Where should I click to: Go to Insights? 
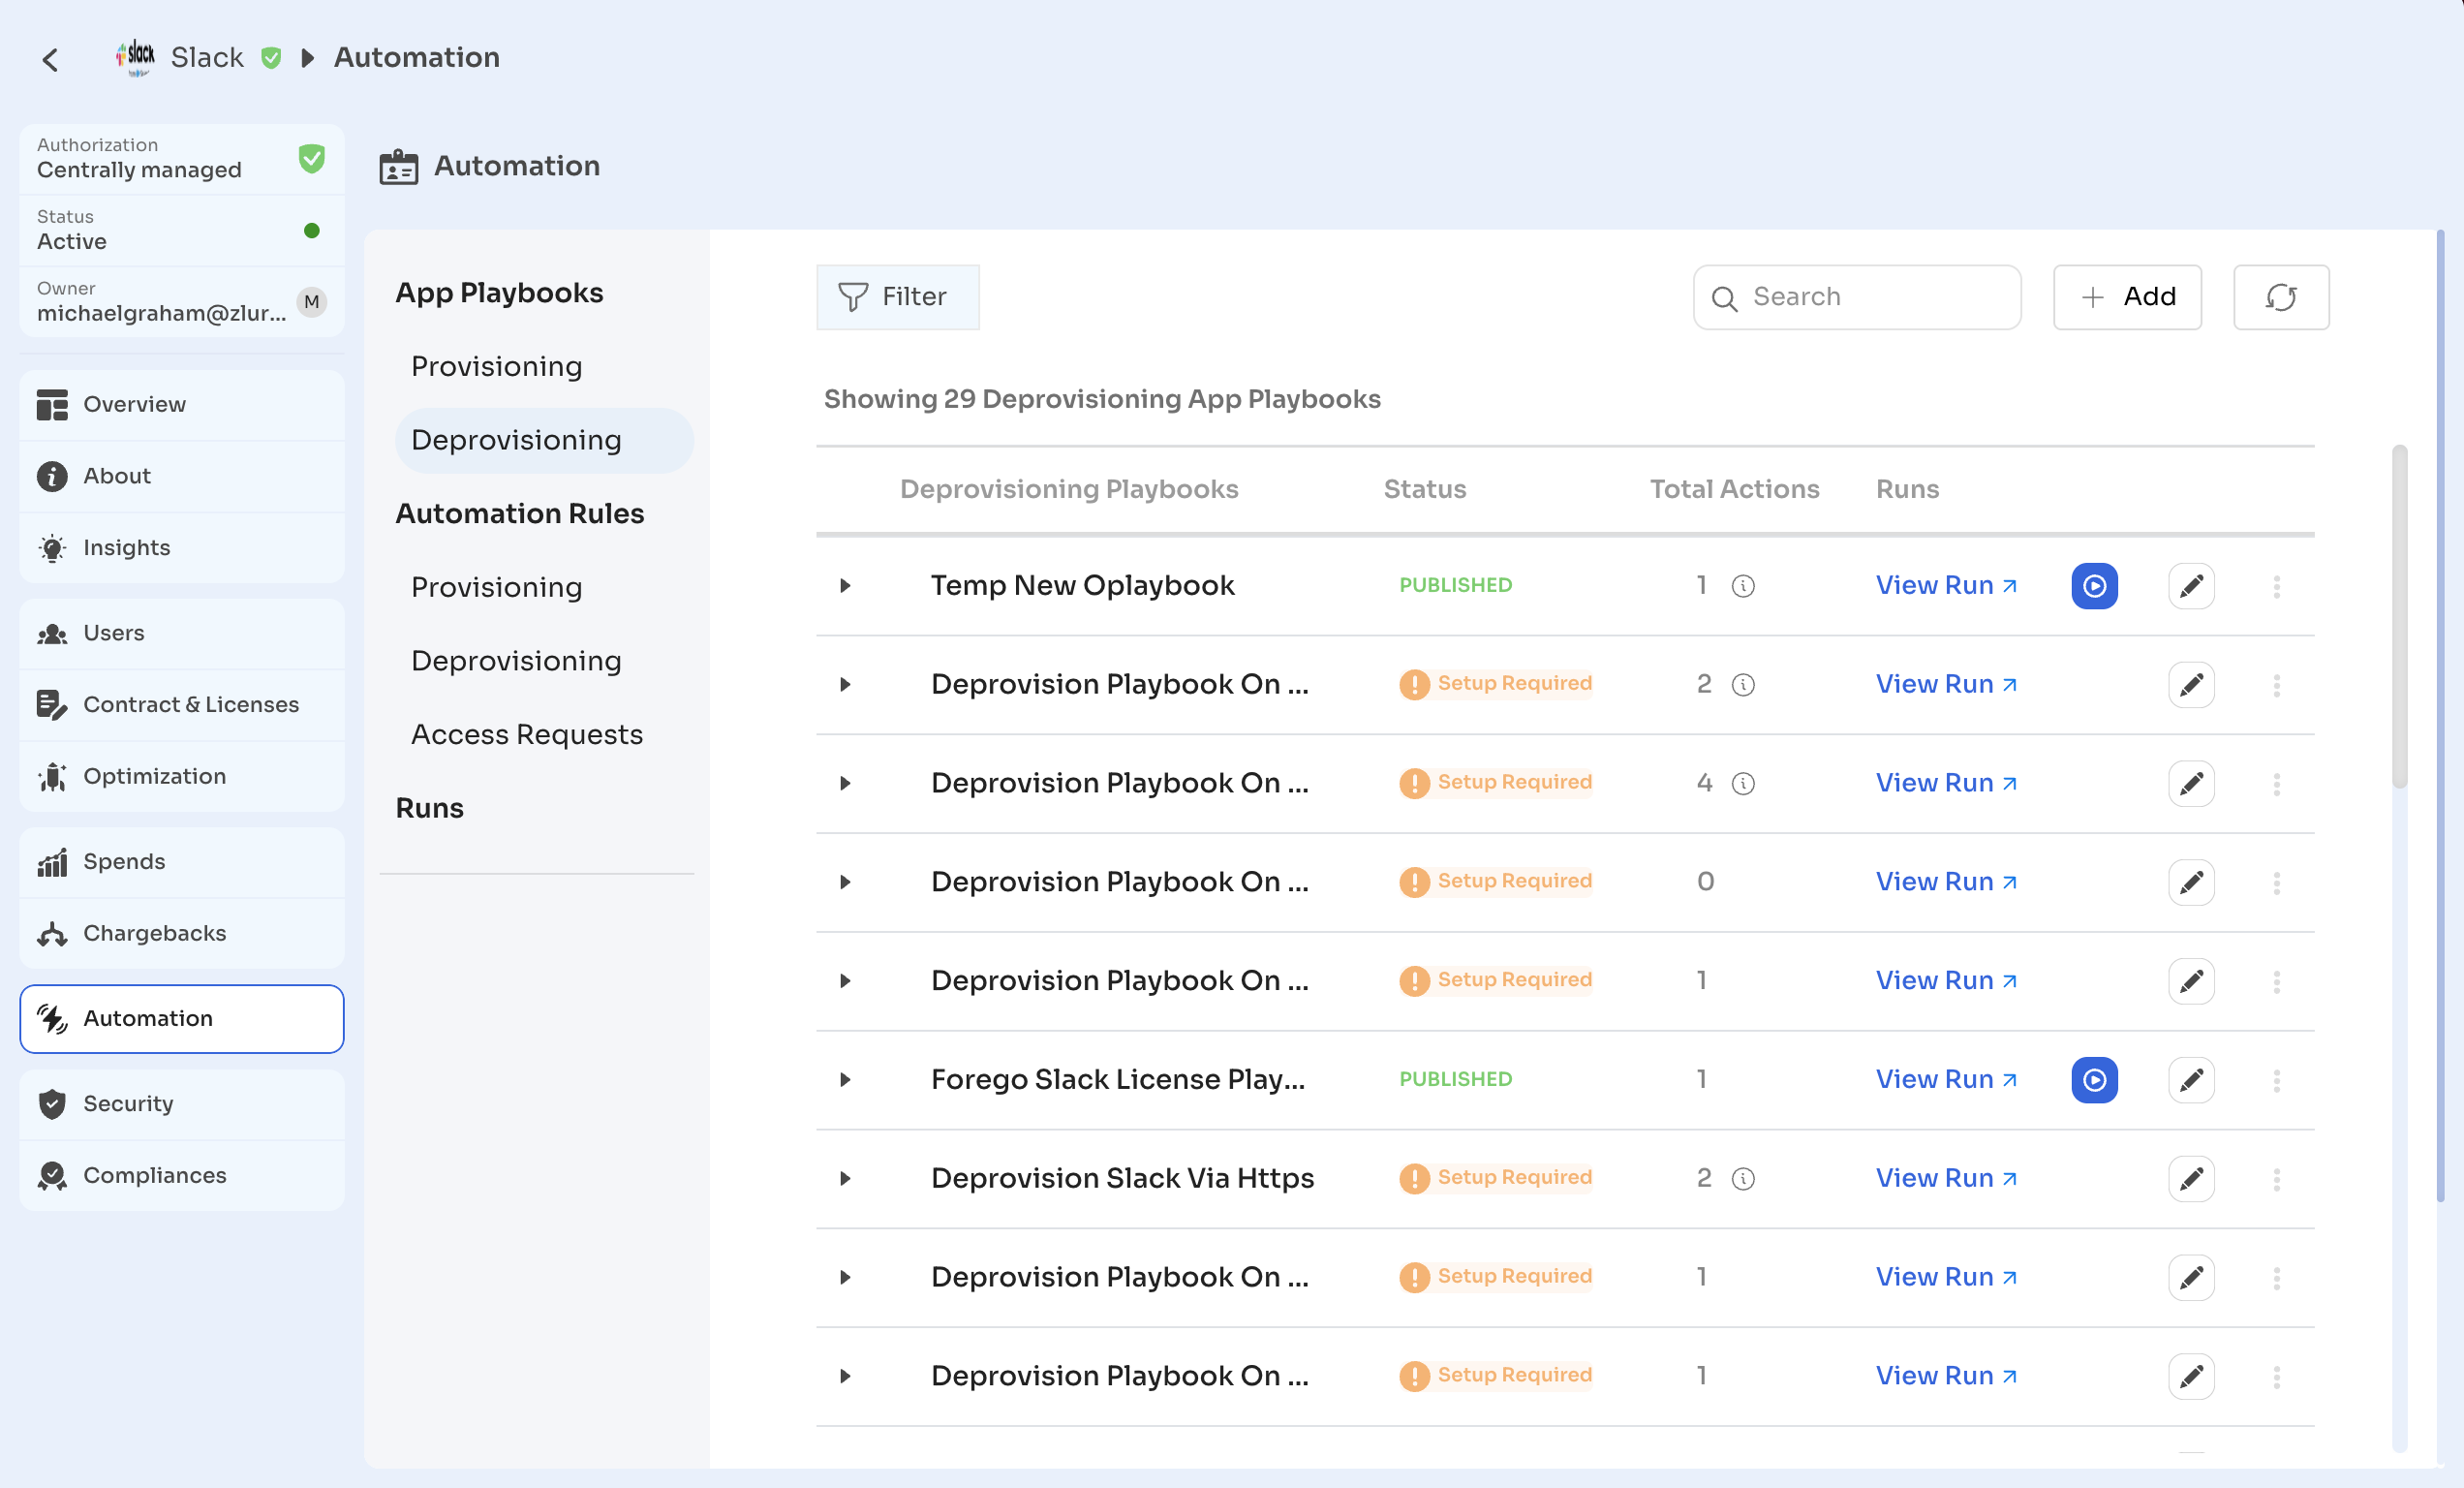click(x=181, y=548)
